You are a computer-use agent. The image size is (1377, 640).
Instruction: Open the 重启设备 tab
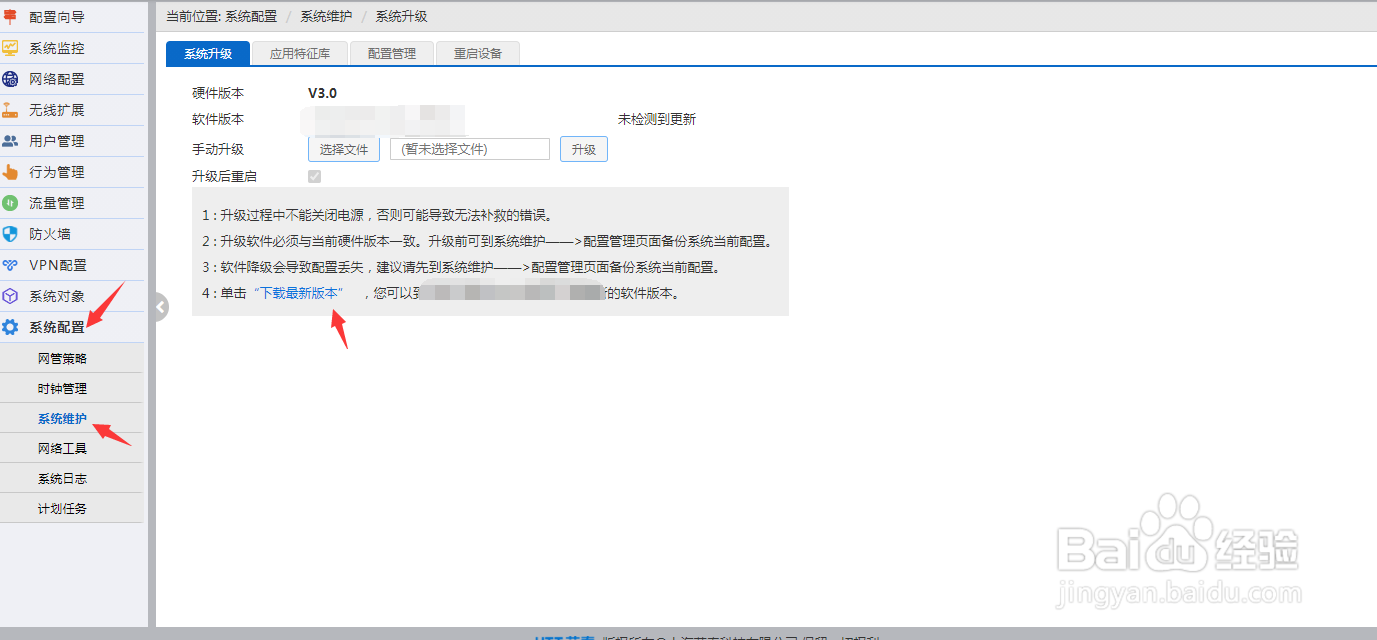point(477,53)
